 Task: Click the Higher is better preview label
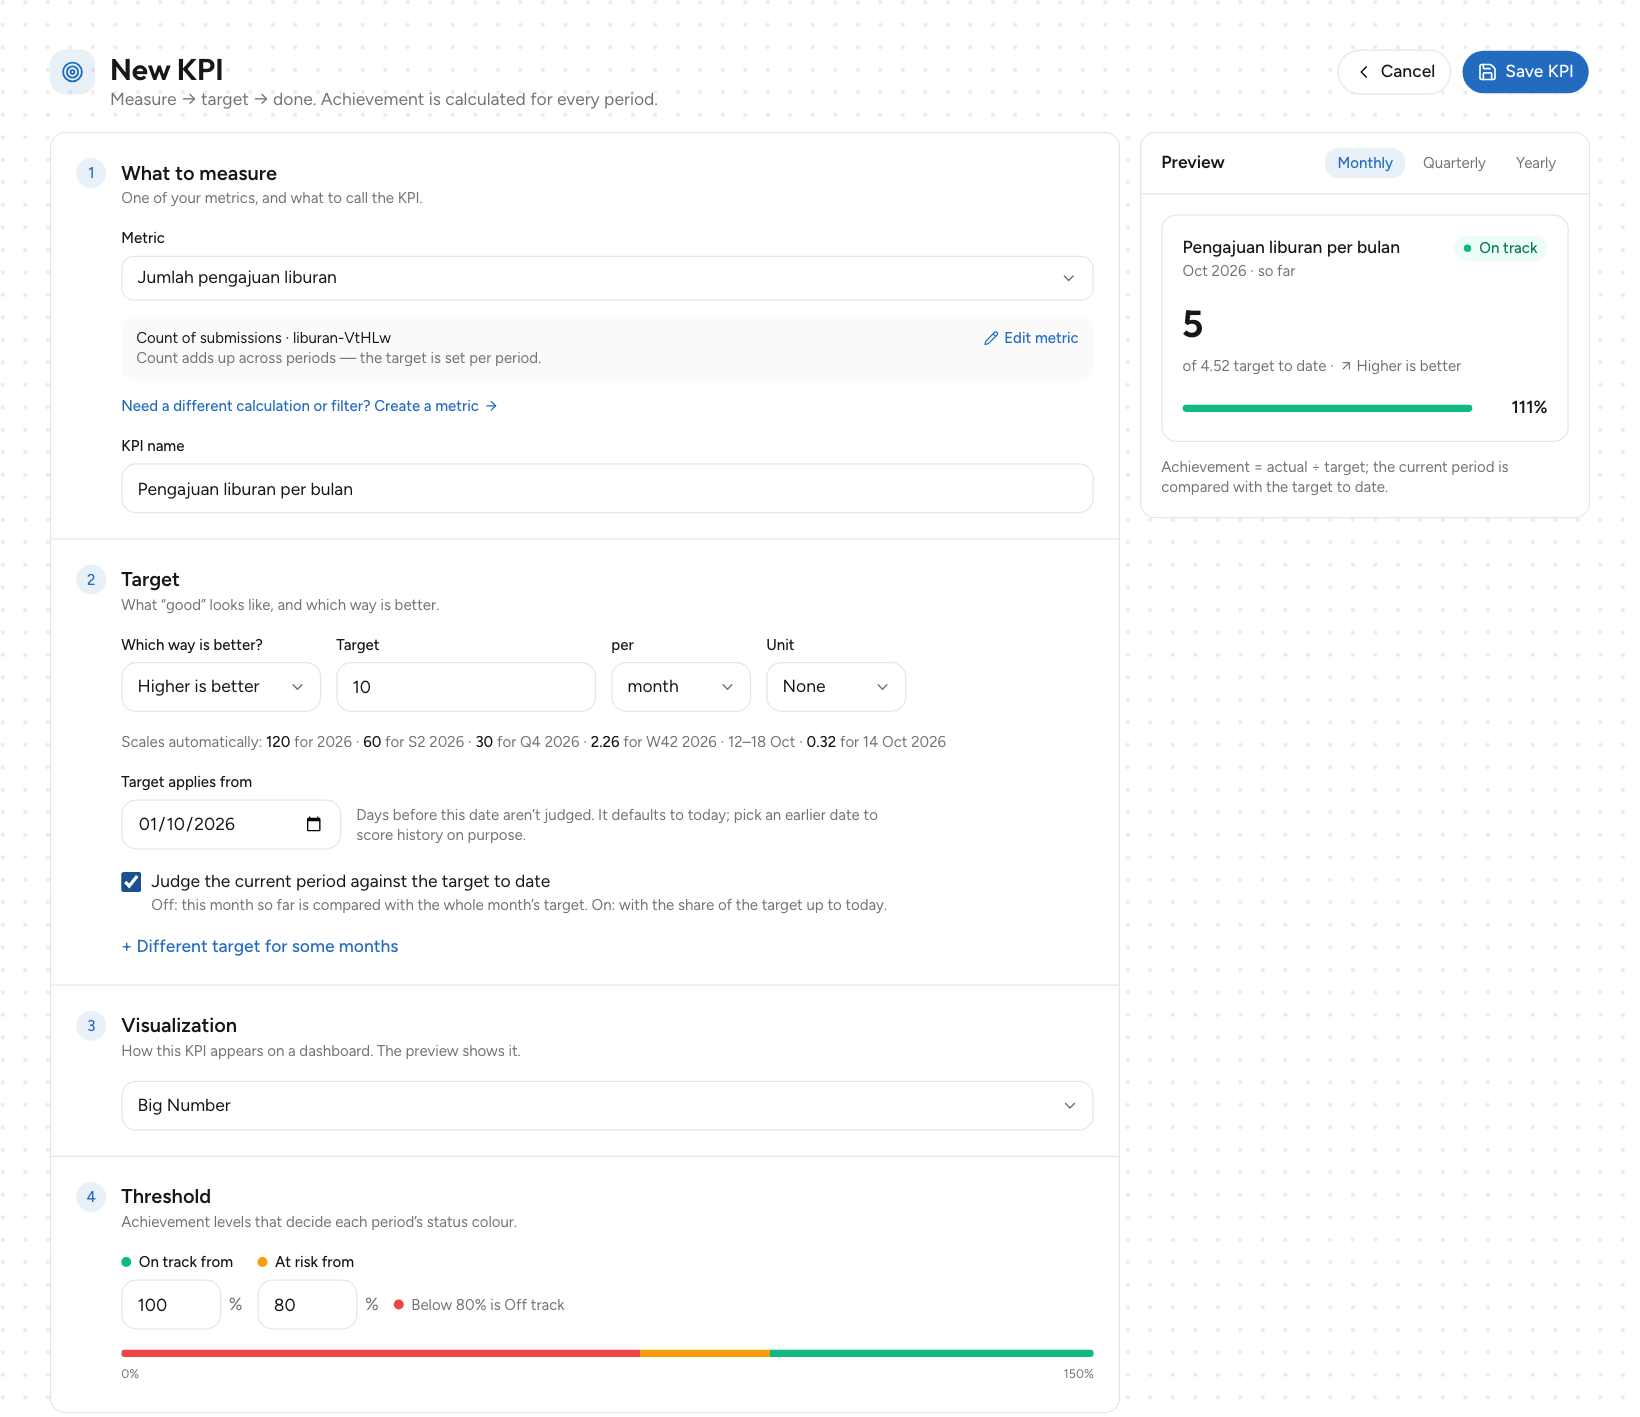tap(1408, 366)
